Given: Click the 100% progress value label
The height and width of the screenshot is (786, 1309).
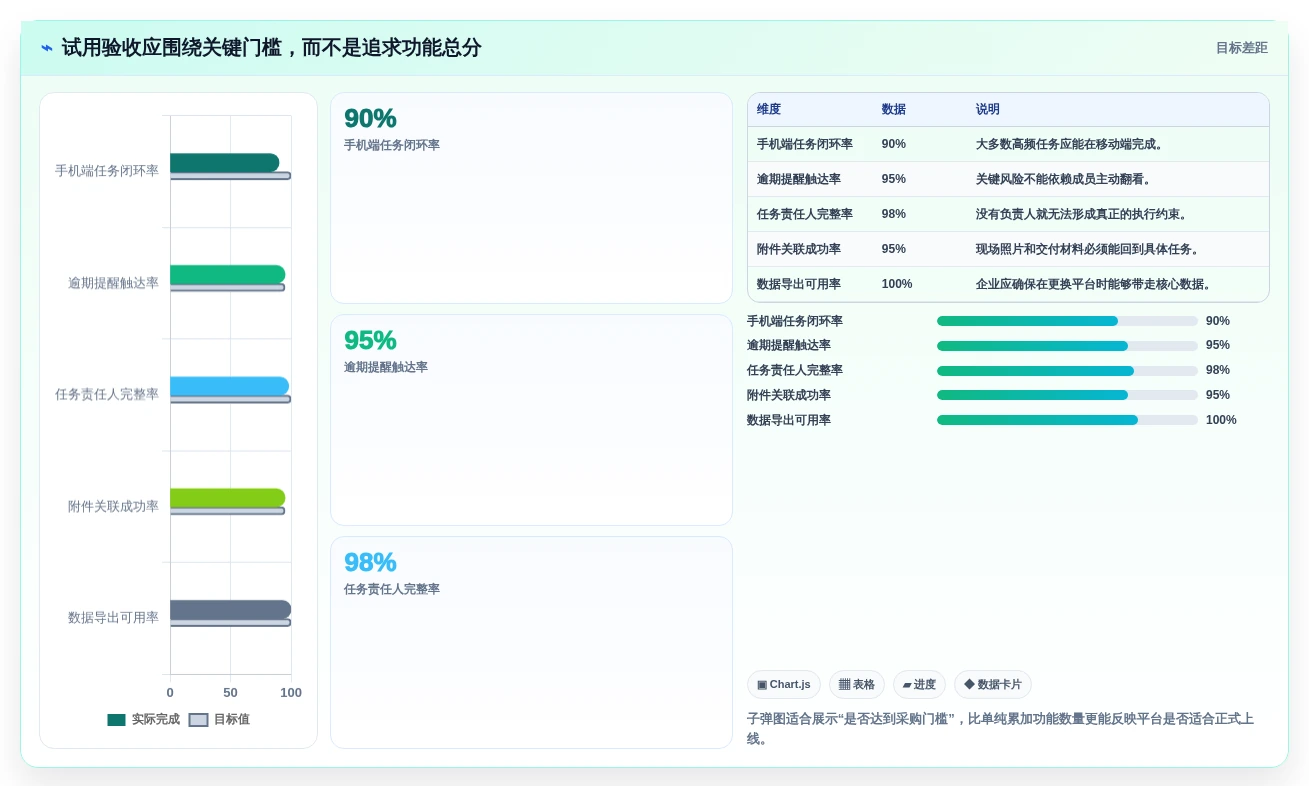Looking at the screenshot, I should 1221,420.
